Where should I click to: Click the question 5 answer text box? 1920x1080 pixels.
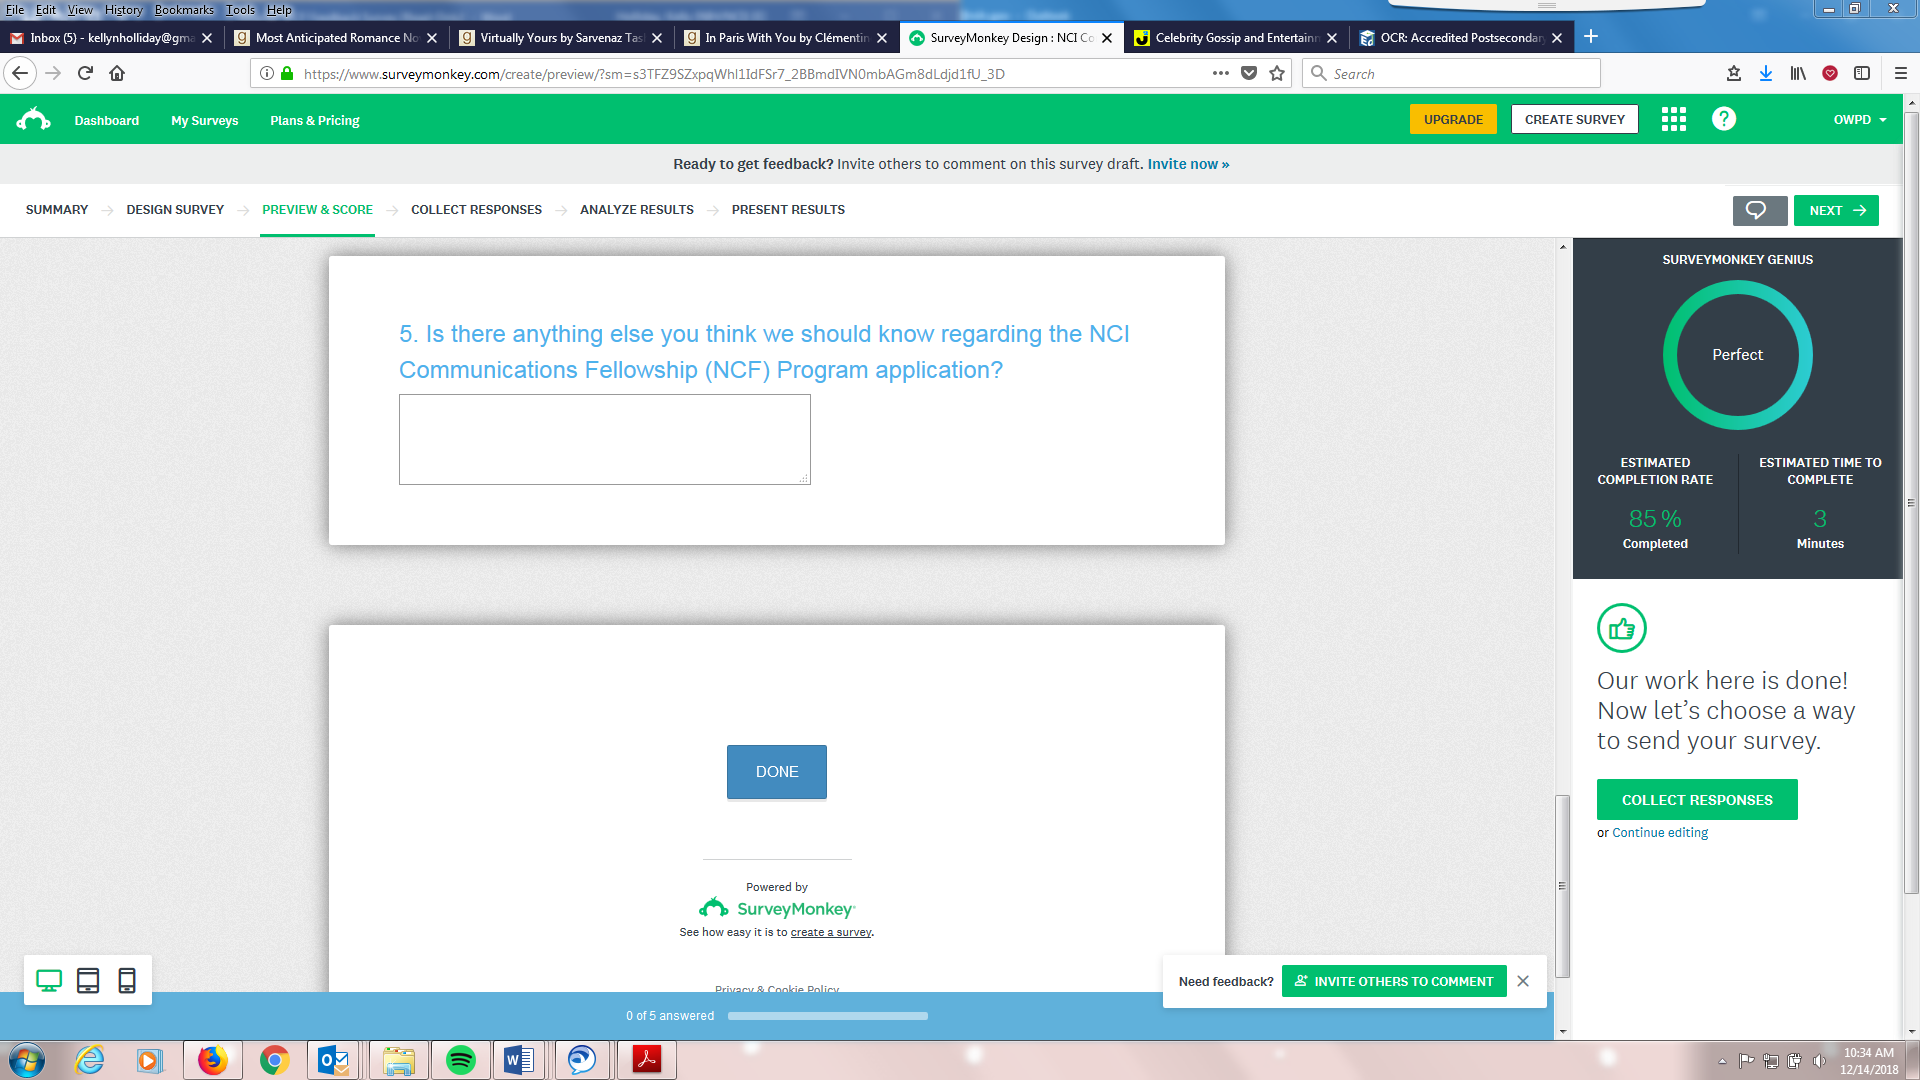tap(604, 440)
